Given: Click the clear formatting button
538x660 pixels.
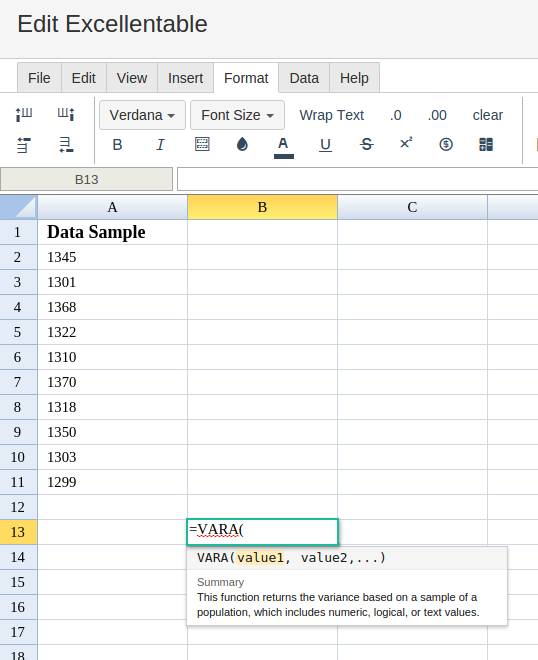Looking at the screenshot, I should point(487,115).
